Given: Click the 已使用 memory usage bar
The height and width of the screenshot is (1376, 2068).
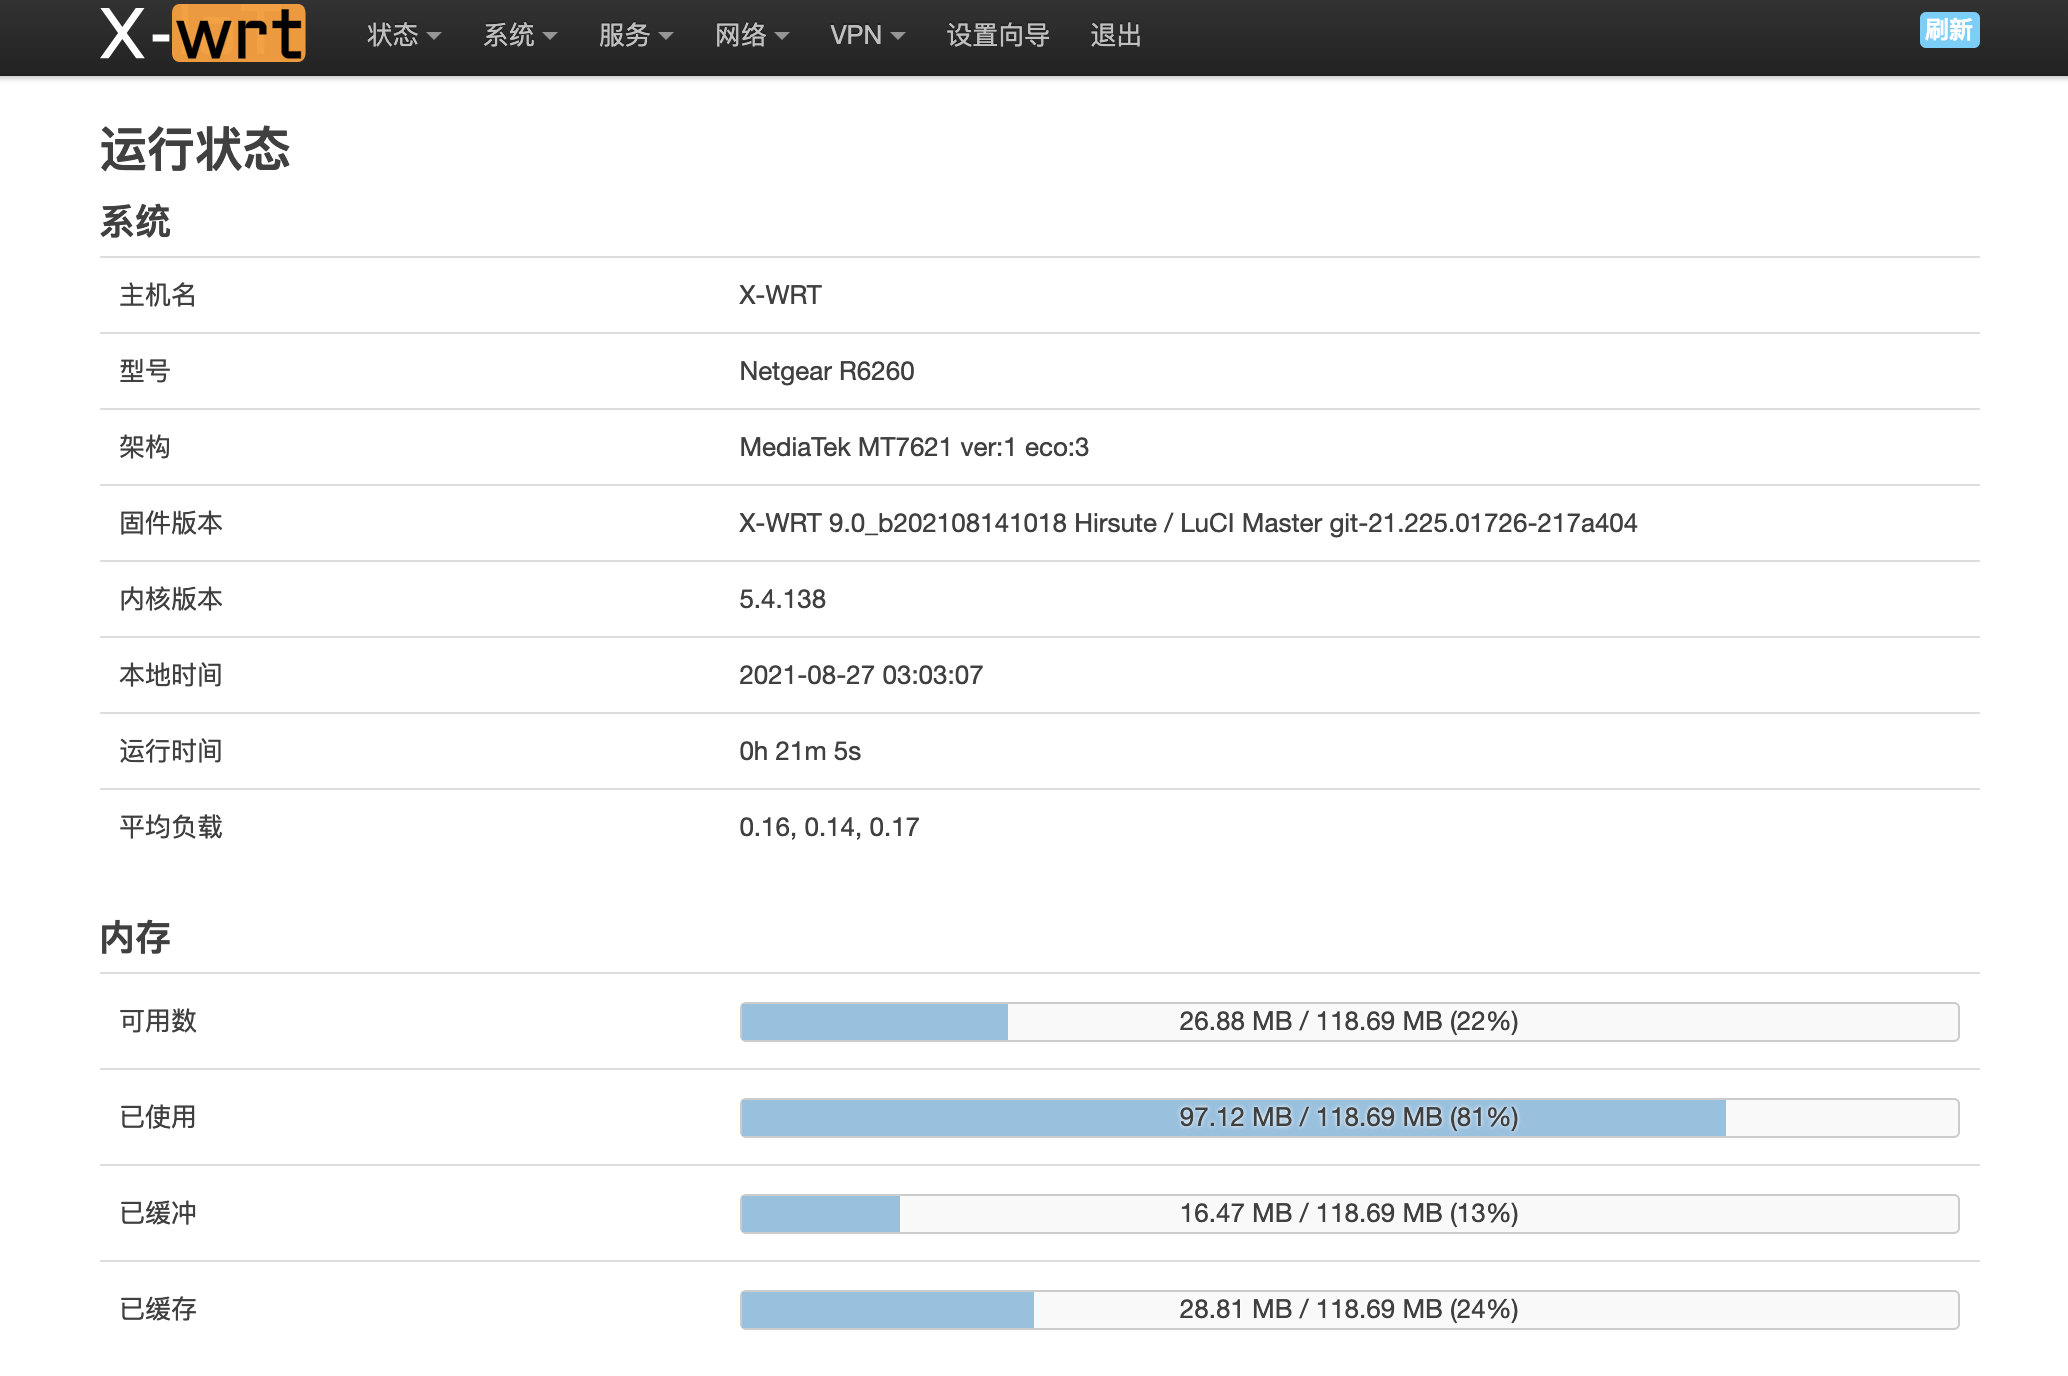Looking at the screenshot, I should 1348,1117.
